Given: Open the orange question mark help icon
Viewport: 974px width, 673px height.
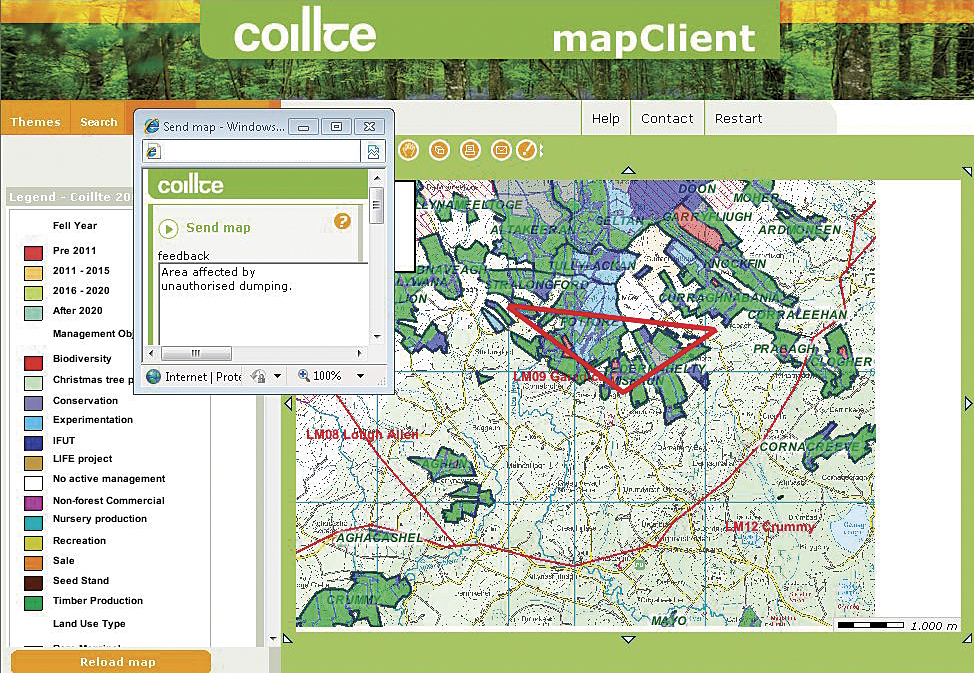Looking at the screenshot, I should pyautogui.click(x=342, y=221).
